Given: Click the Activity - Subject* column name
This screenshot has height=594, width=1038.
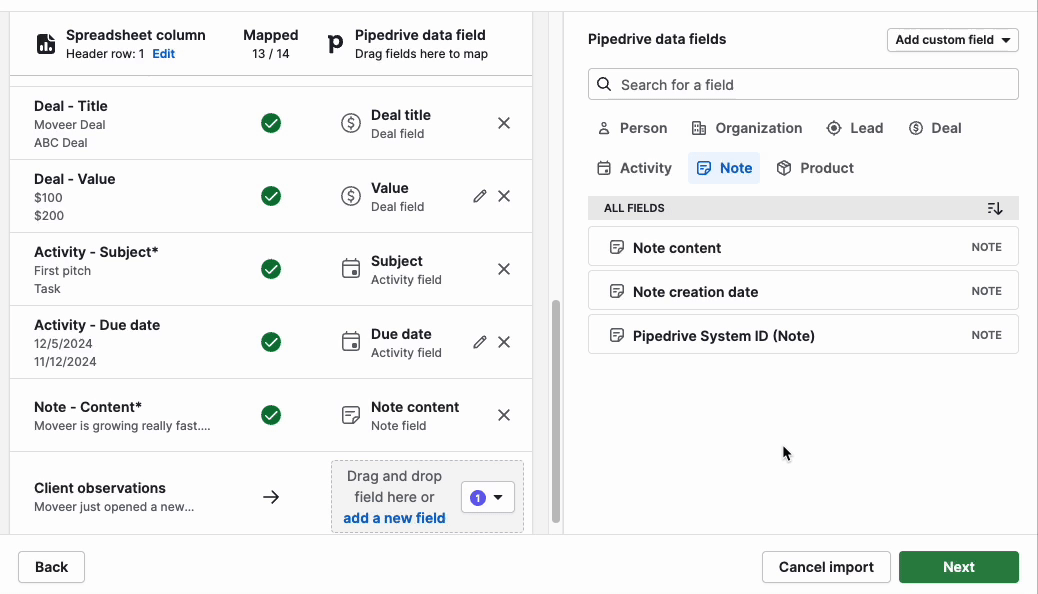Looking at the screenshot, I should coord(96,252).
